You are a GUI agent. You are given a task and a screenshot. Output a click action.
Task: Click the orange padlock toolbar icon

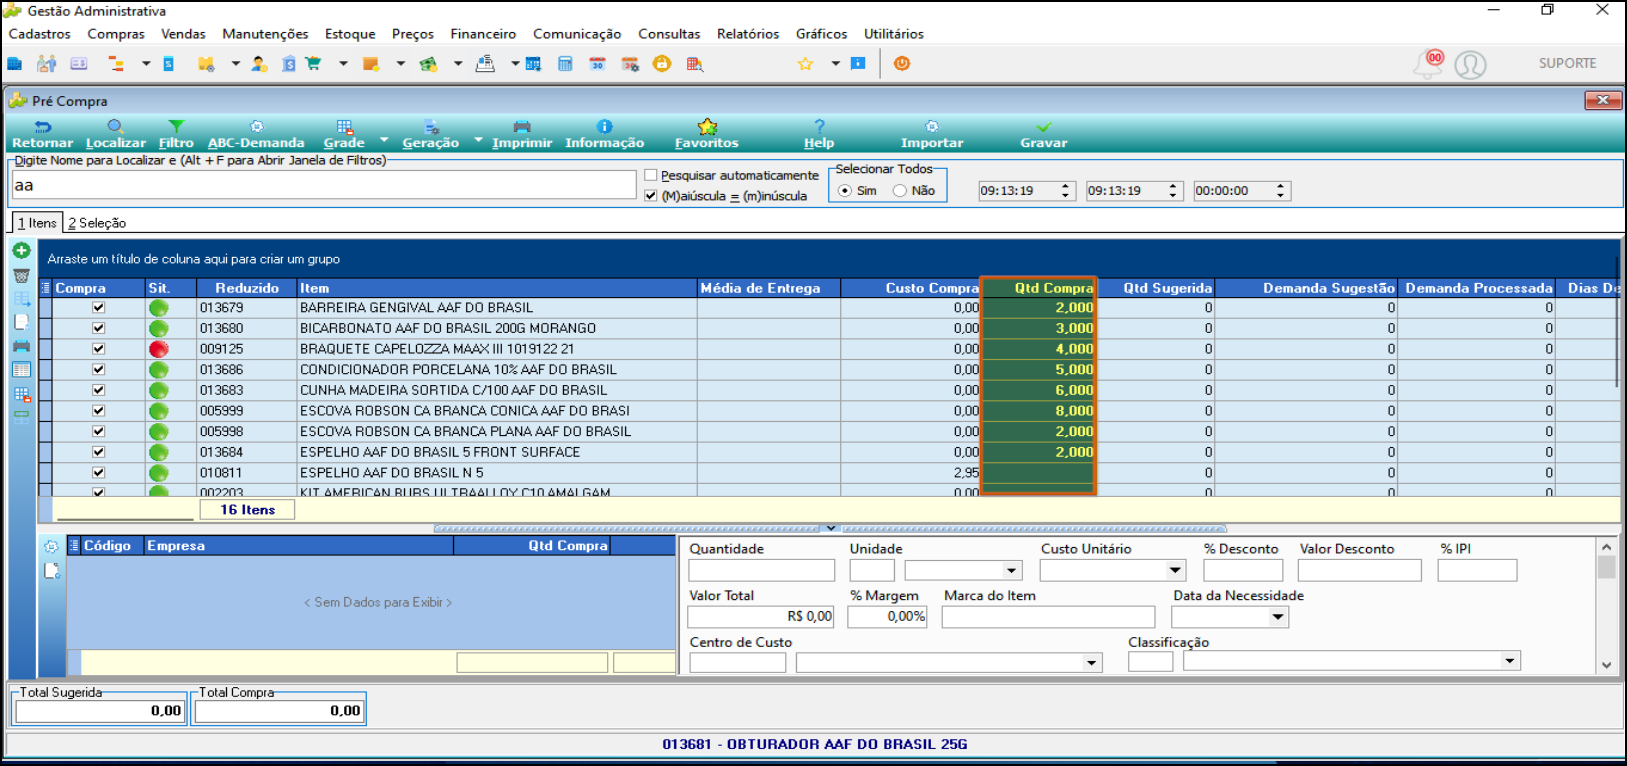click(661, 63)
